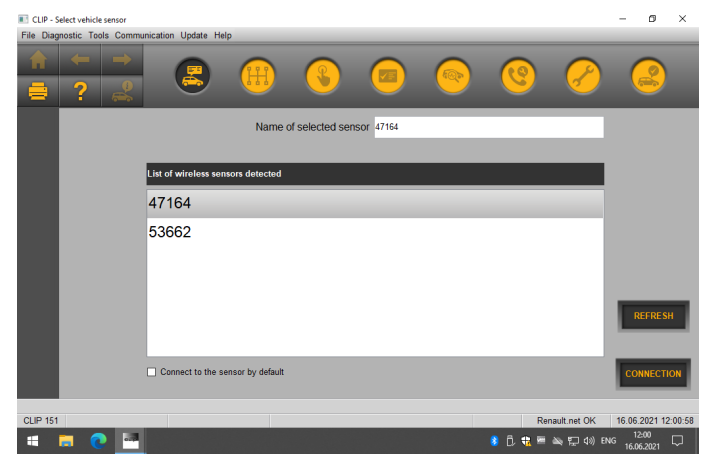Open the Tools menu

point(98,35)
